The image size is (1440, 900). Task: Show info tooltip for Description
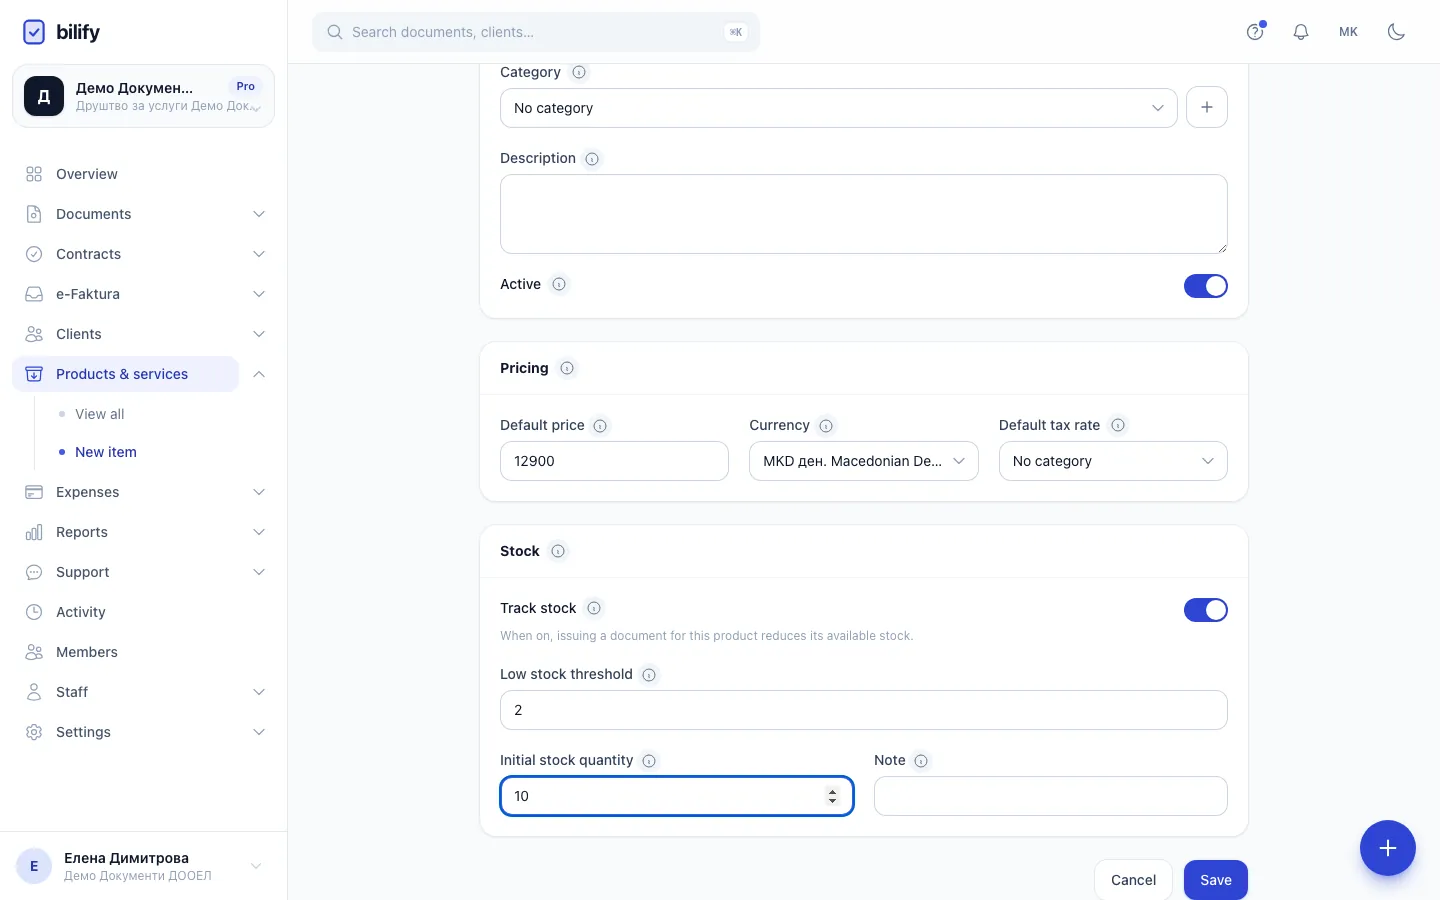tap(592, 159)
